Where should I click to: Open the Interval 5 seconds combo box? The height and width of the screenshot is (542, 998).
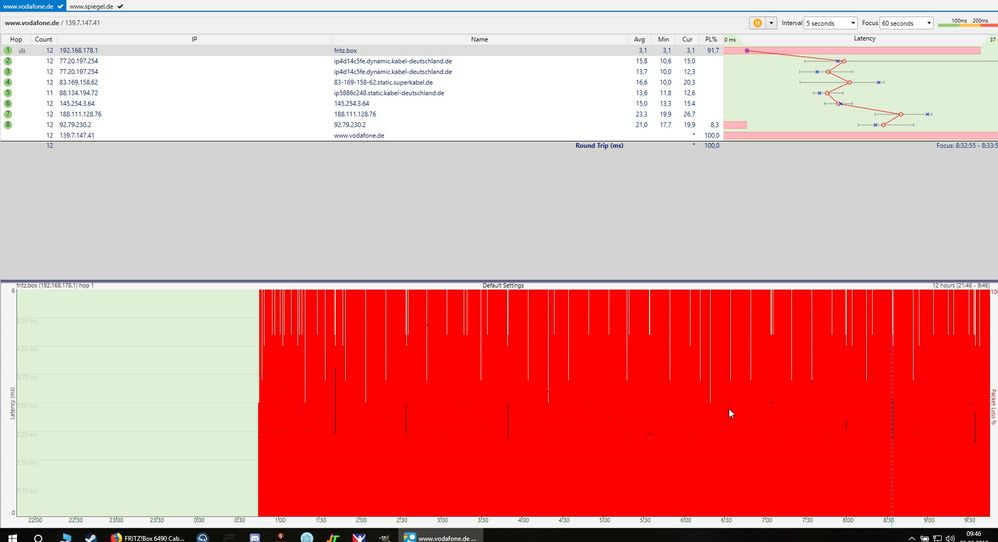point(831,23)
